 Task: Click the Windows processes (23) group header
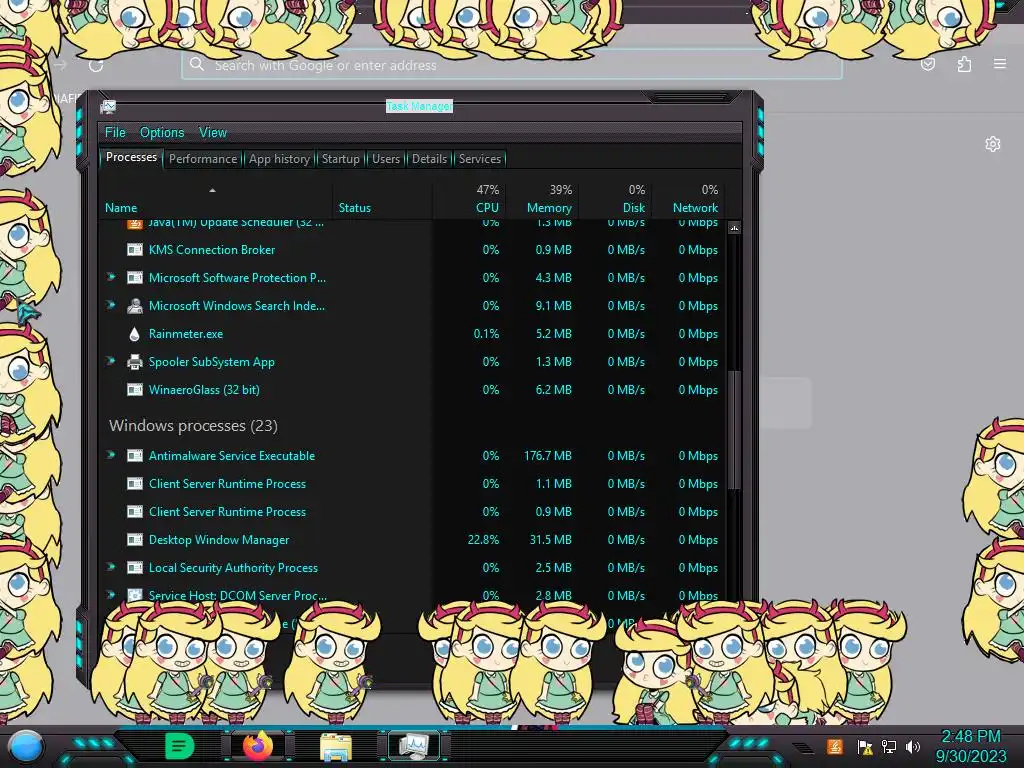click(193, 426)
